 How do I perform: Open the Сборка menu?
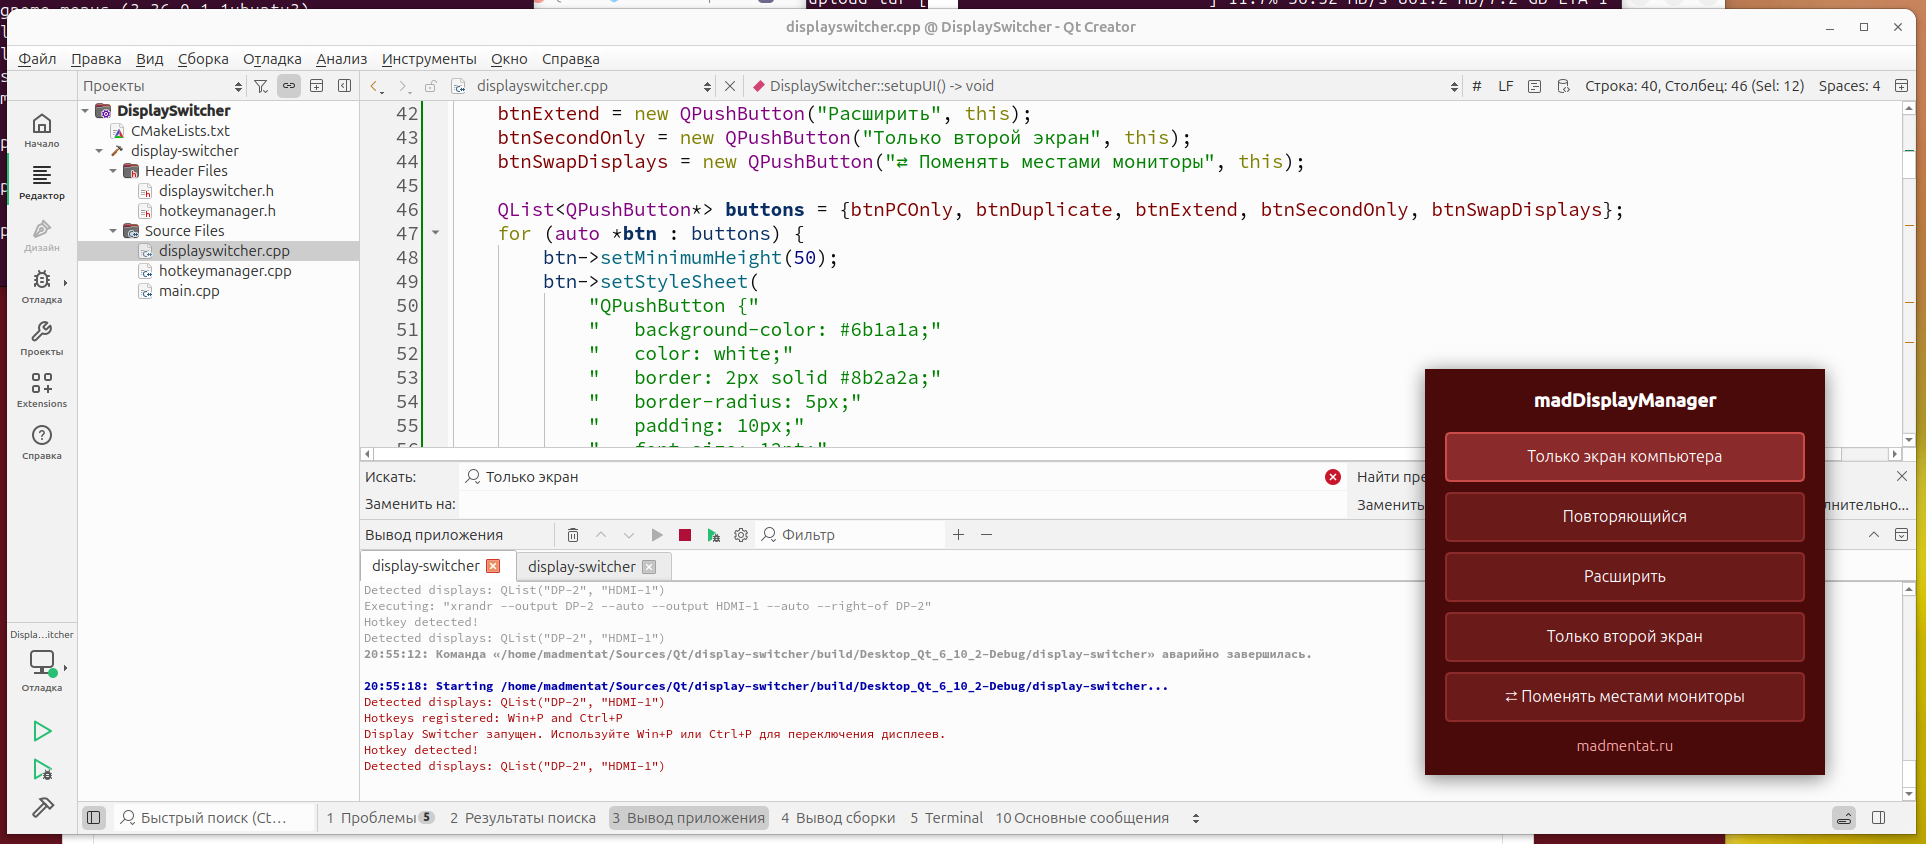(203, 59)
